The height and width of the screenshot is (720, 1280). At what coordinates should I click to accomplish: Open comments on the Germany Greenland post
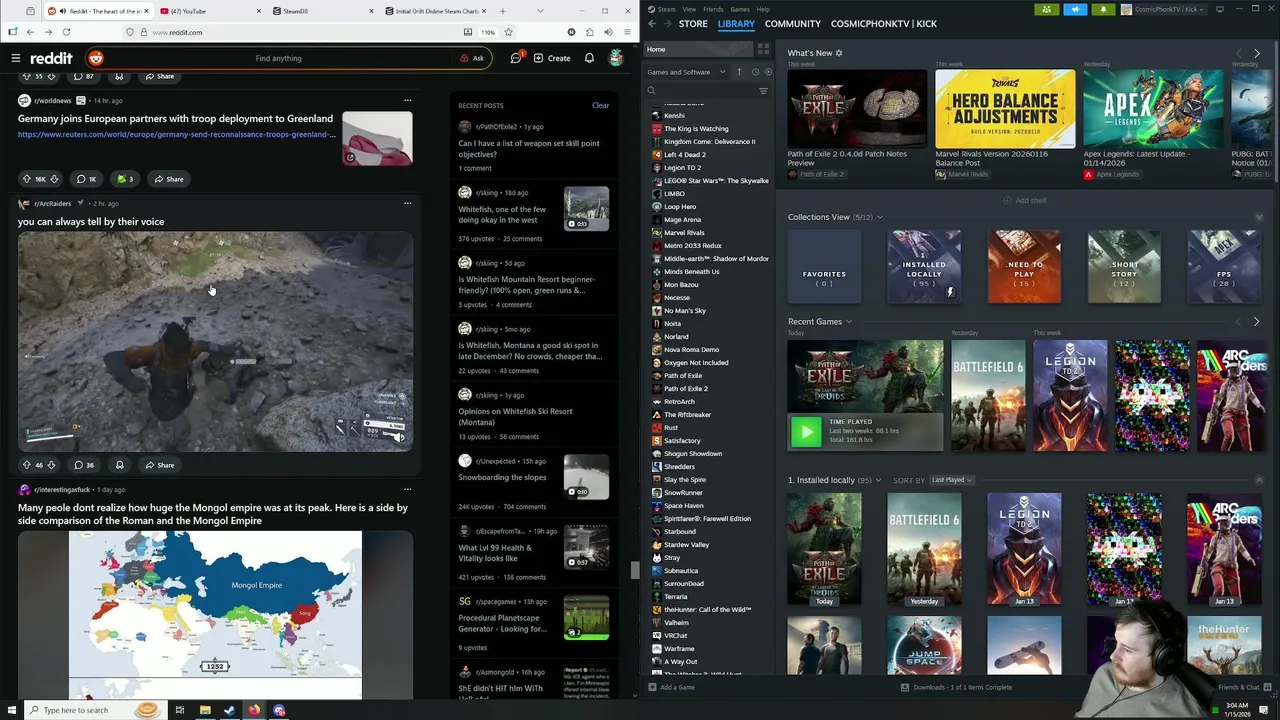tap(86, 179)
